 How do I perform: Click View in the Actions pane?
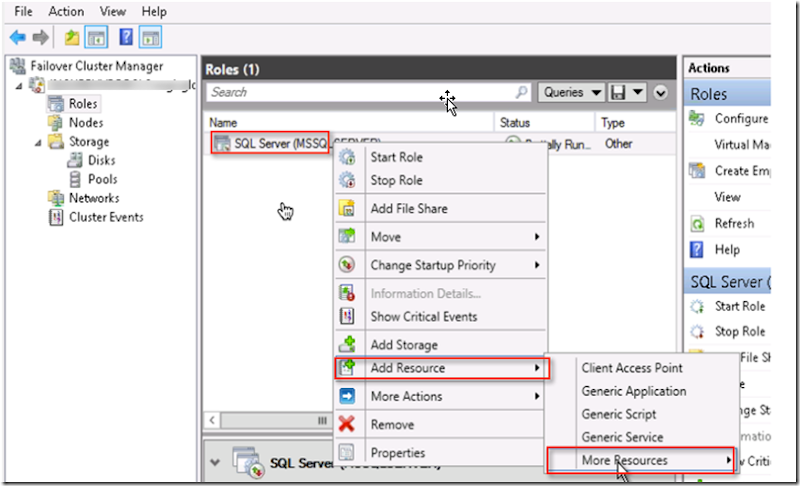click(728, 197)
